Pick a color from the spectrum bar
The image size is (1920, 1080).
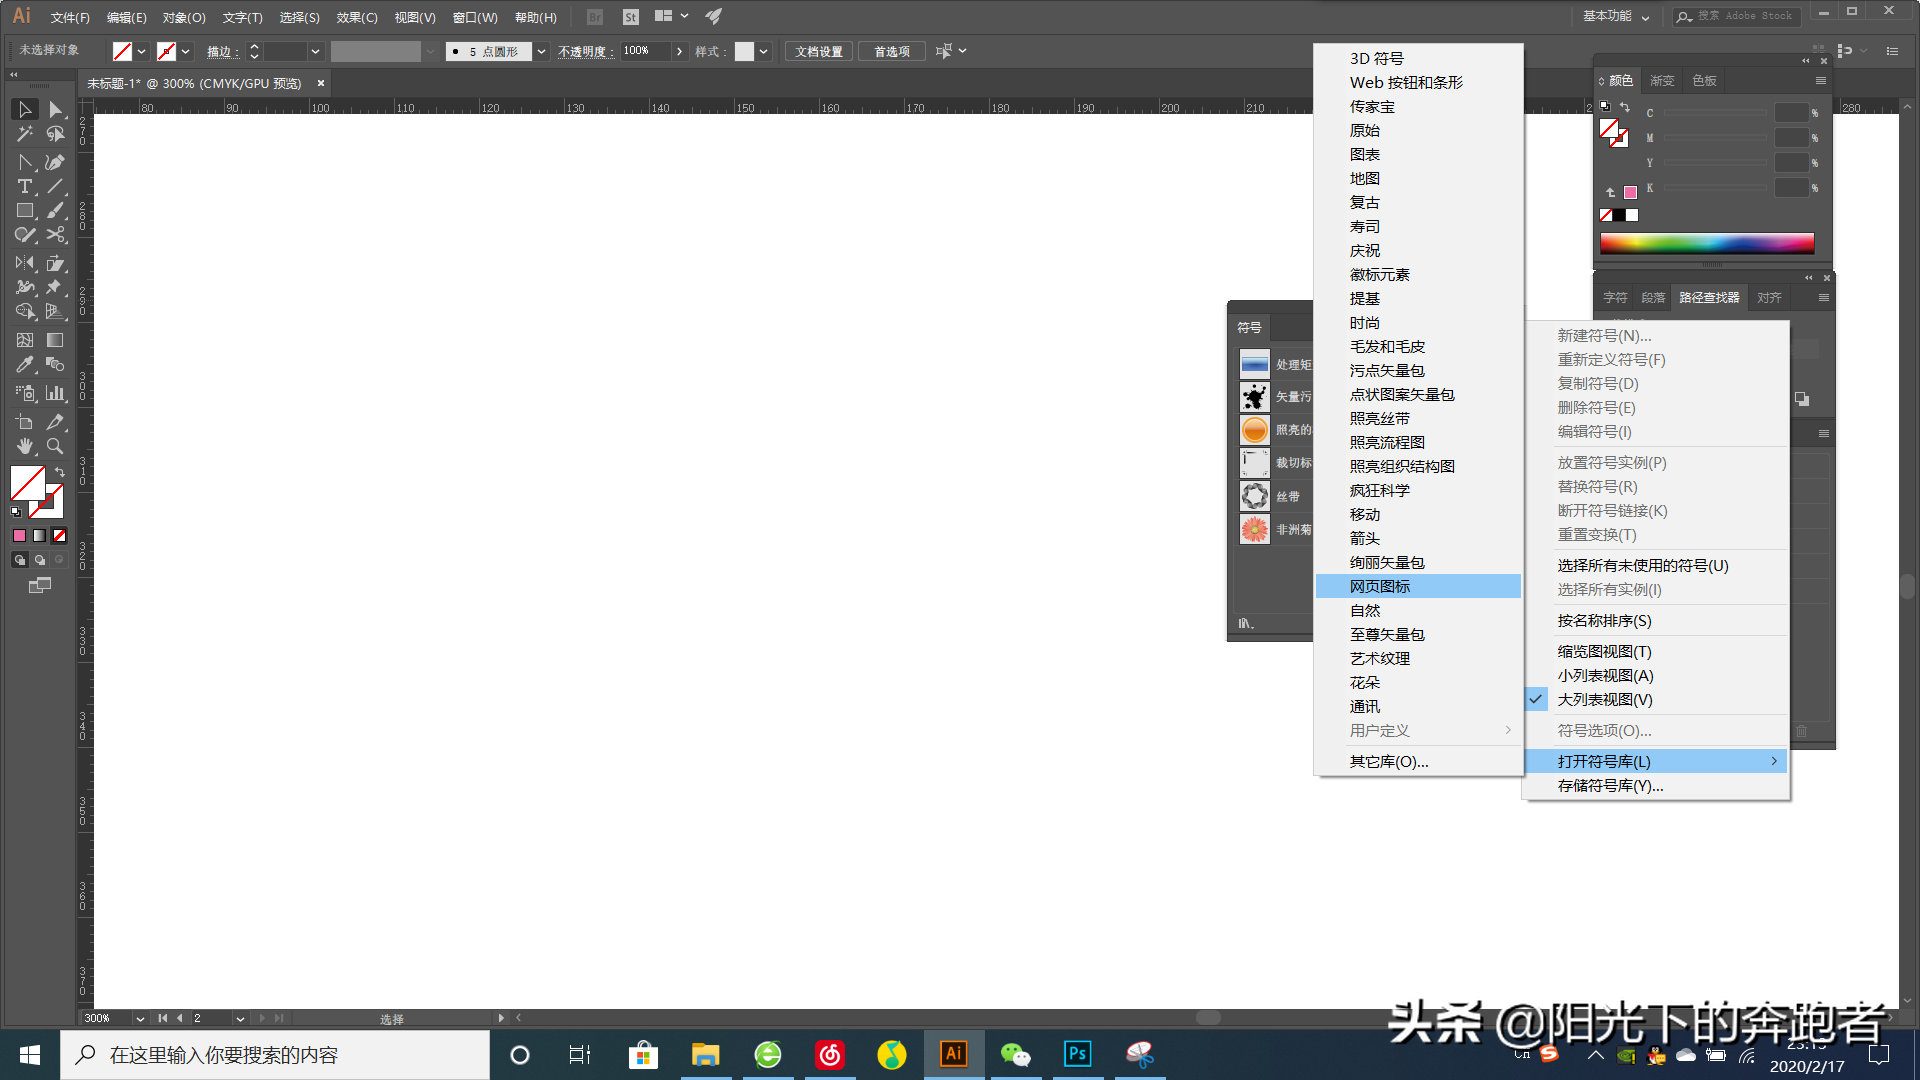pos(1707,242)
